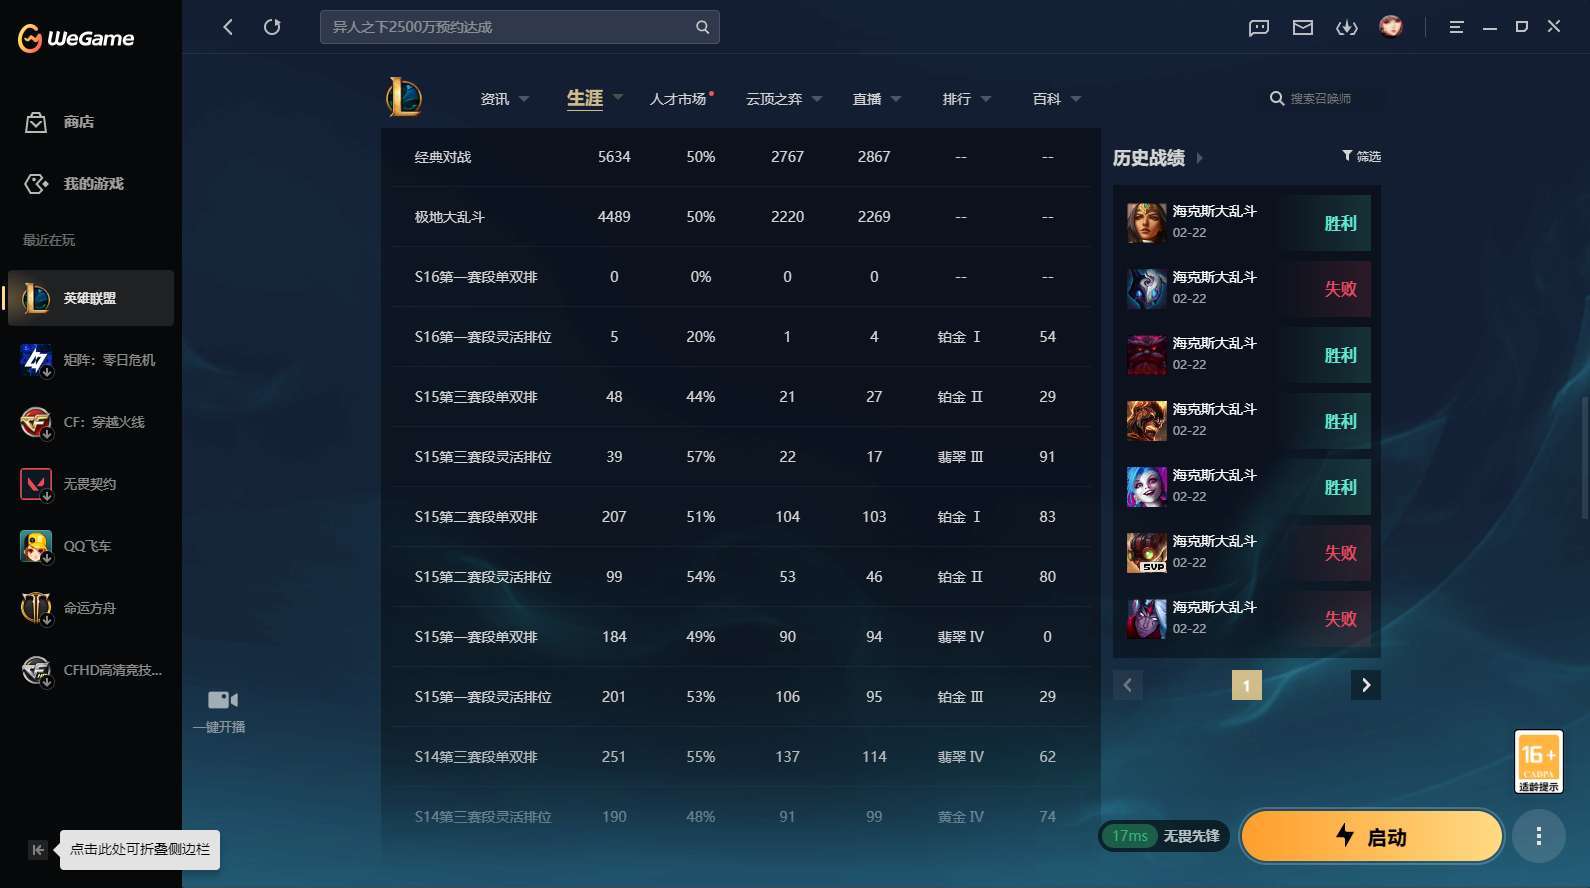Viewport: 1590px width, 888px height.
Task: Open the mail inbox icon
Action: pos(1303,27)
